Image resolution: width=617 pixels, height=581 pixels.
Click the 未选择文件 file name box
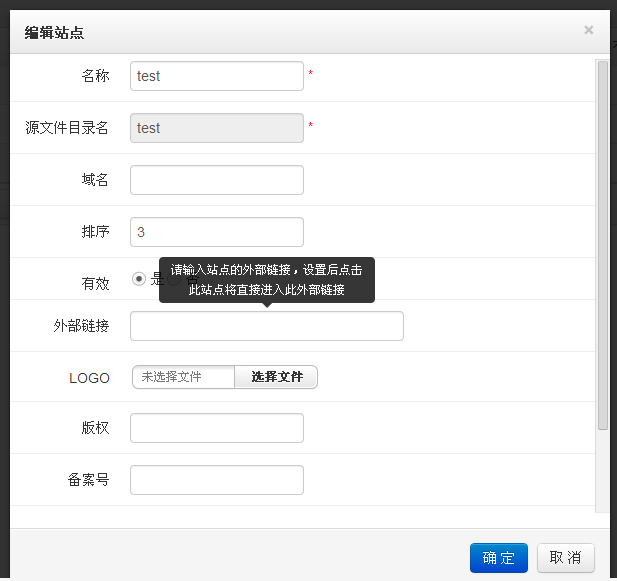[183, 377]
